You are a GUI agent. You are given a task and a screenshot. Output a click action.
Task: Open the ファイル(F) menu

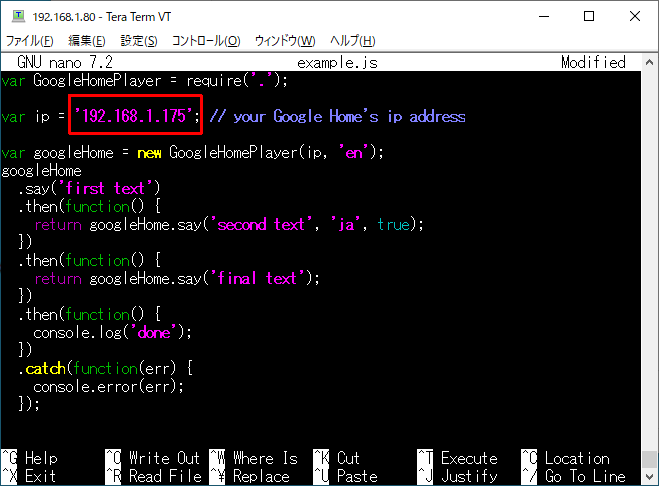[x=29, y=41]
